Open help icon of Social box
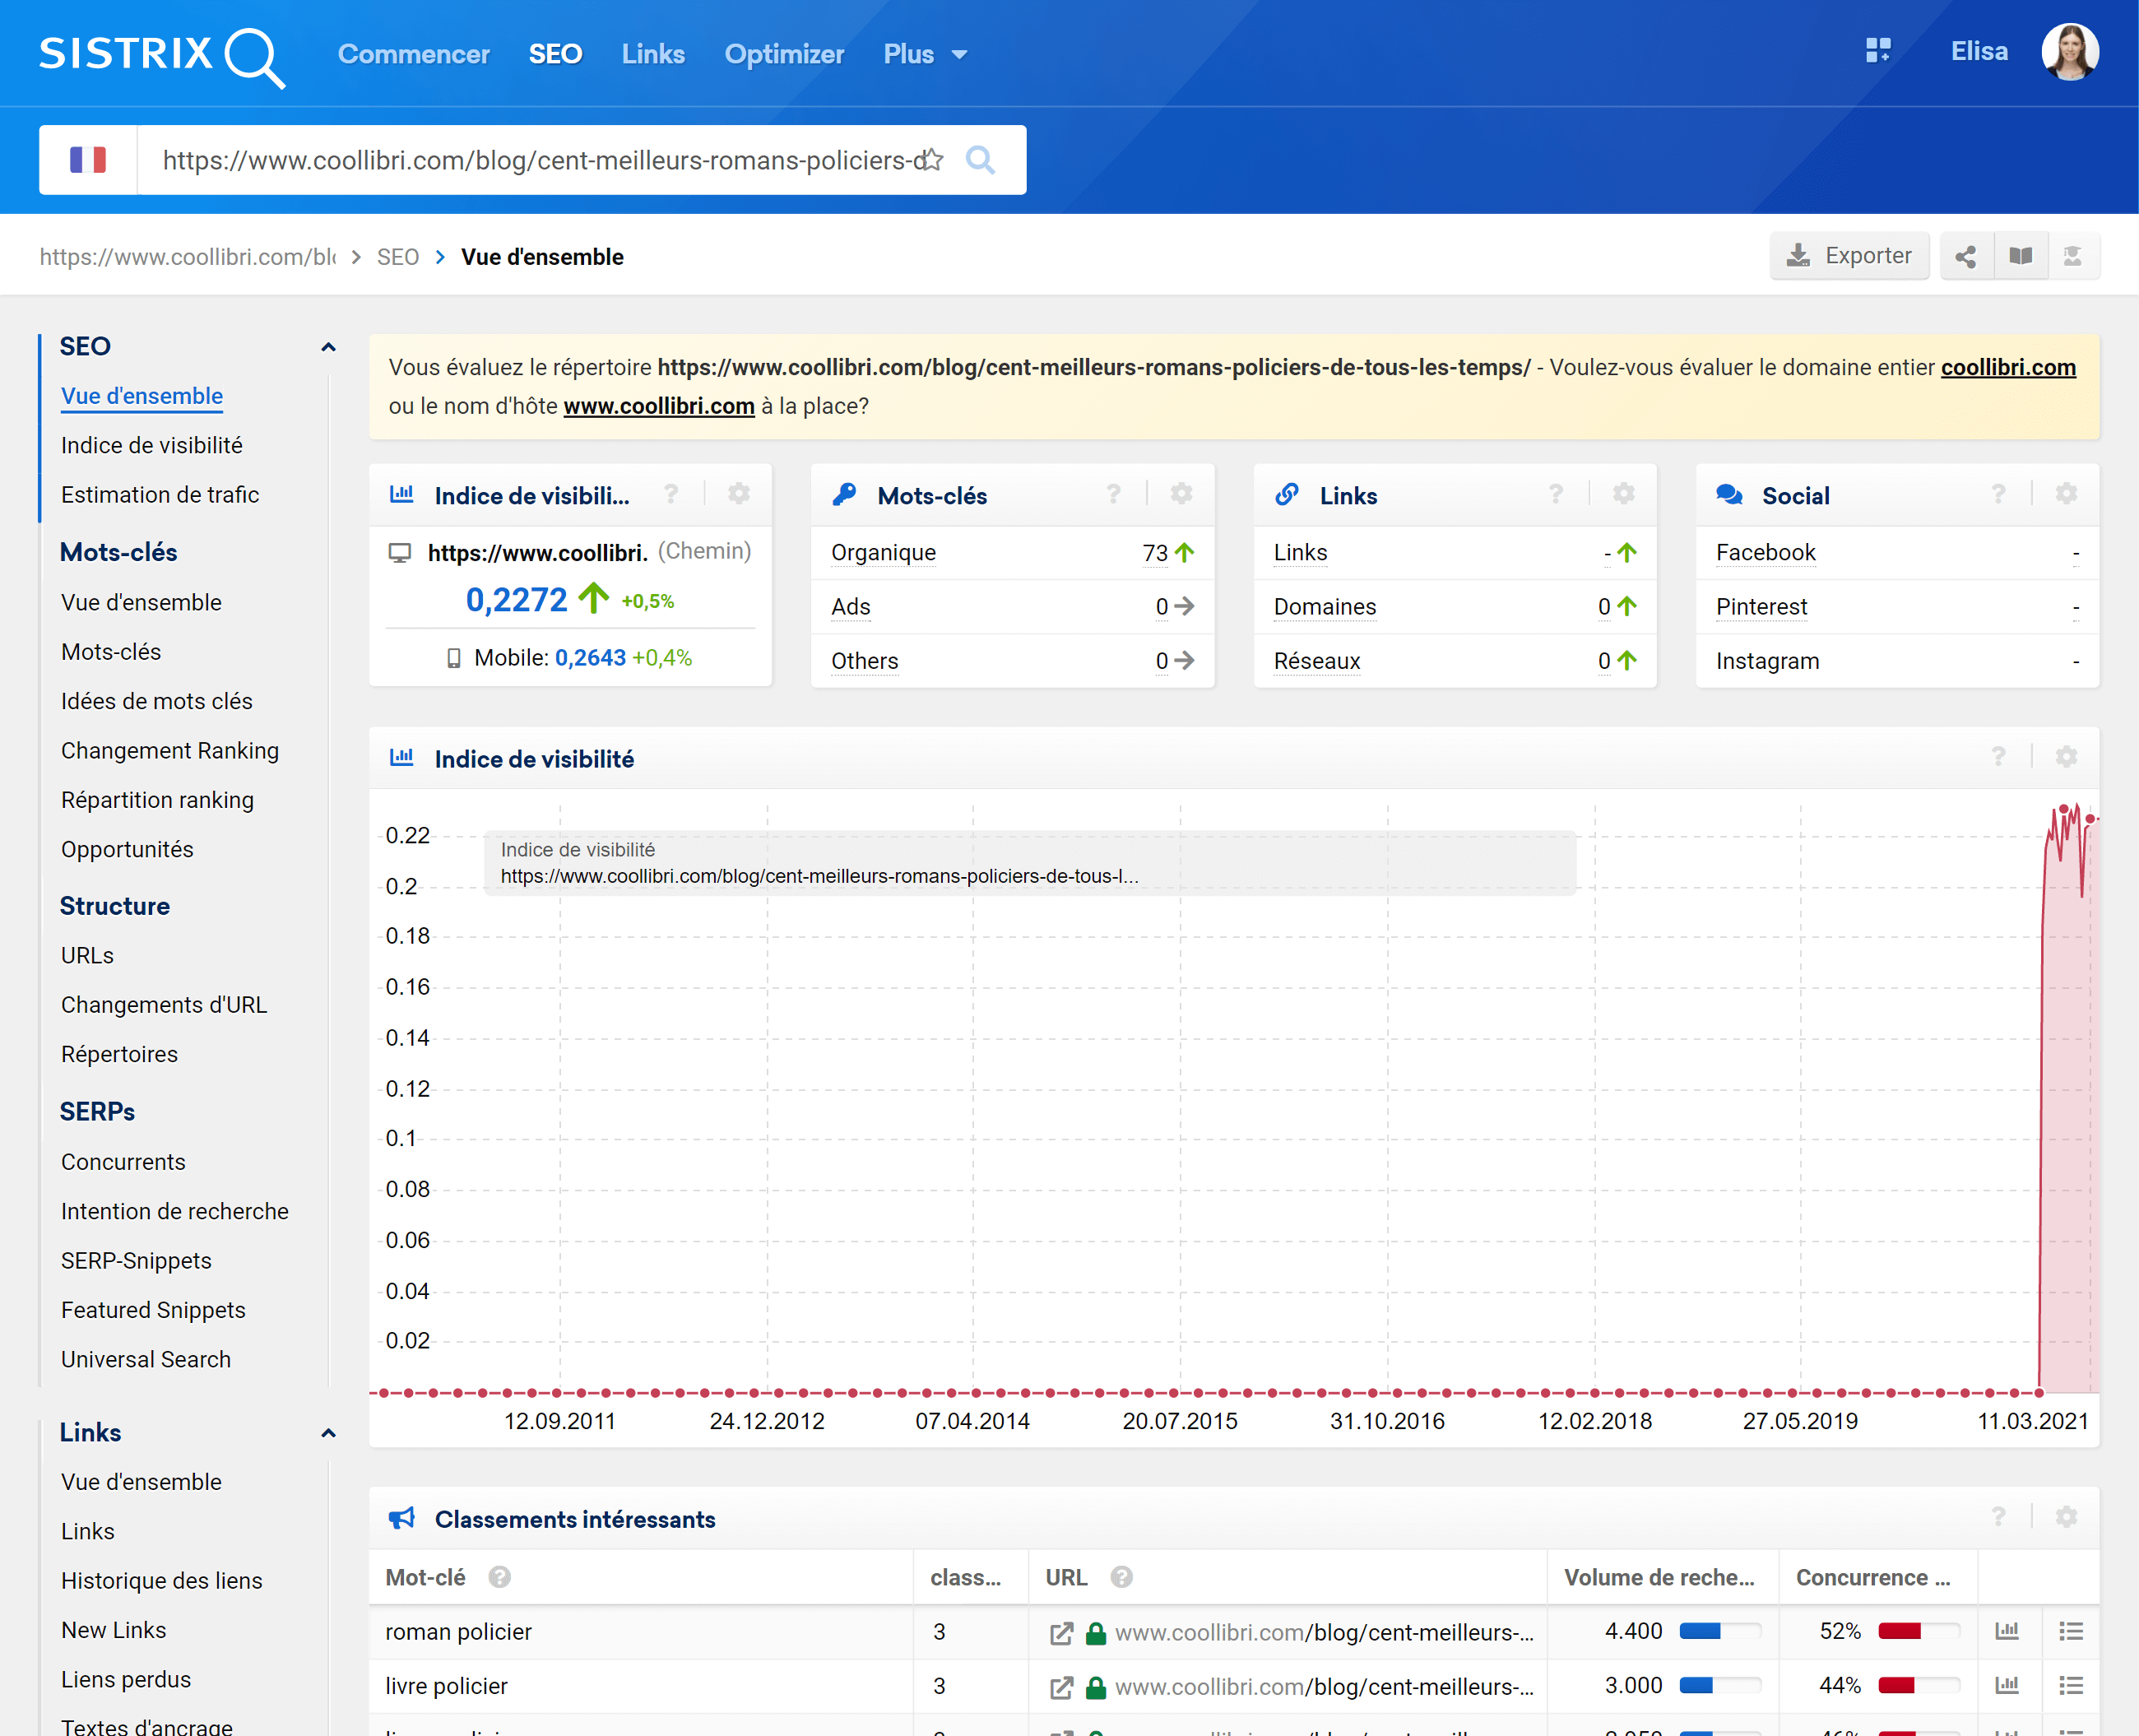2139x1736 pixels. coord(1998,494)
